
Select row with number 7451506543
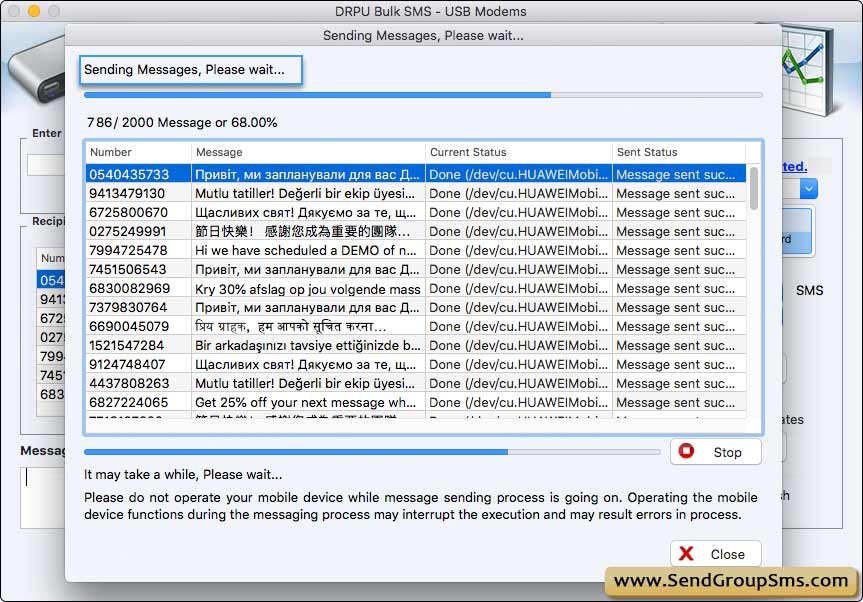point(416,270)
